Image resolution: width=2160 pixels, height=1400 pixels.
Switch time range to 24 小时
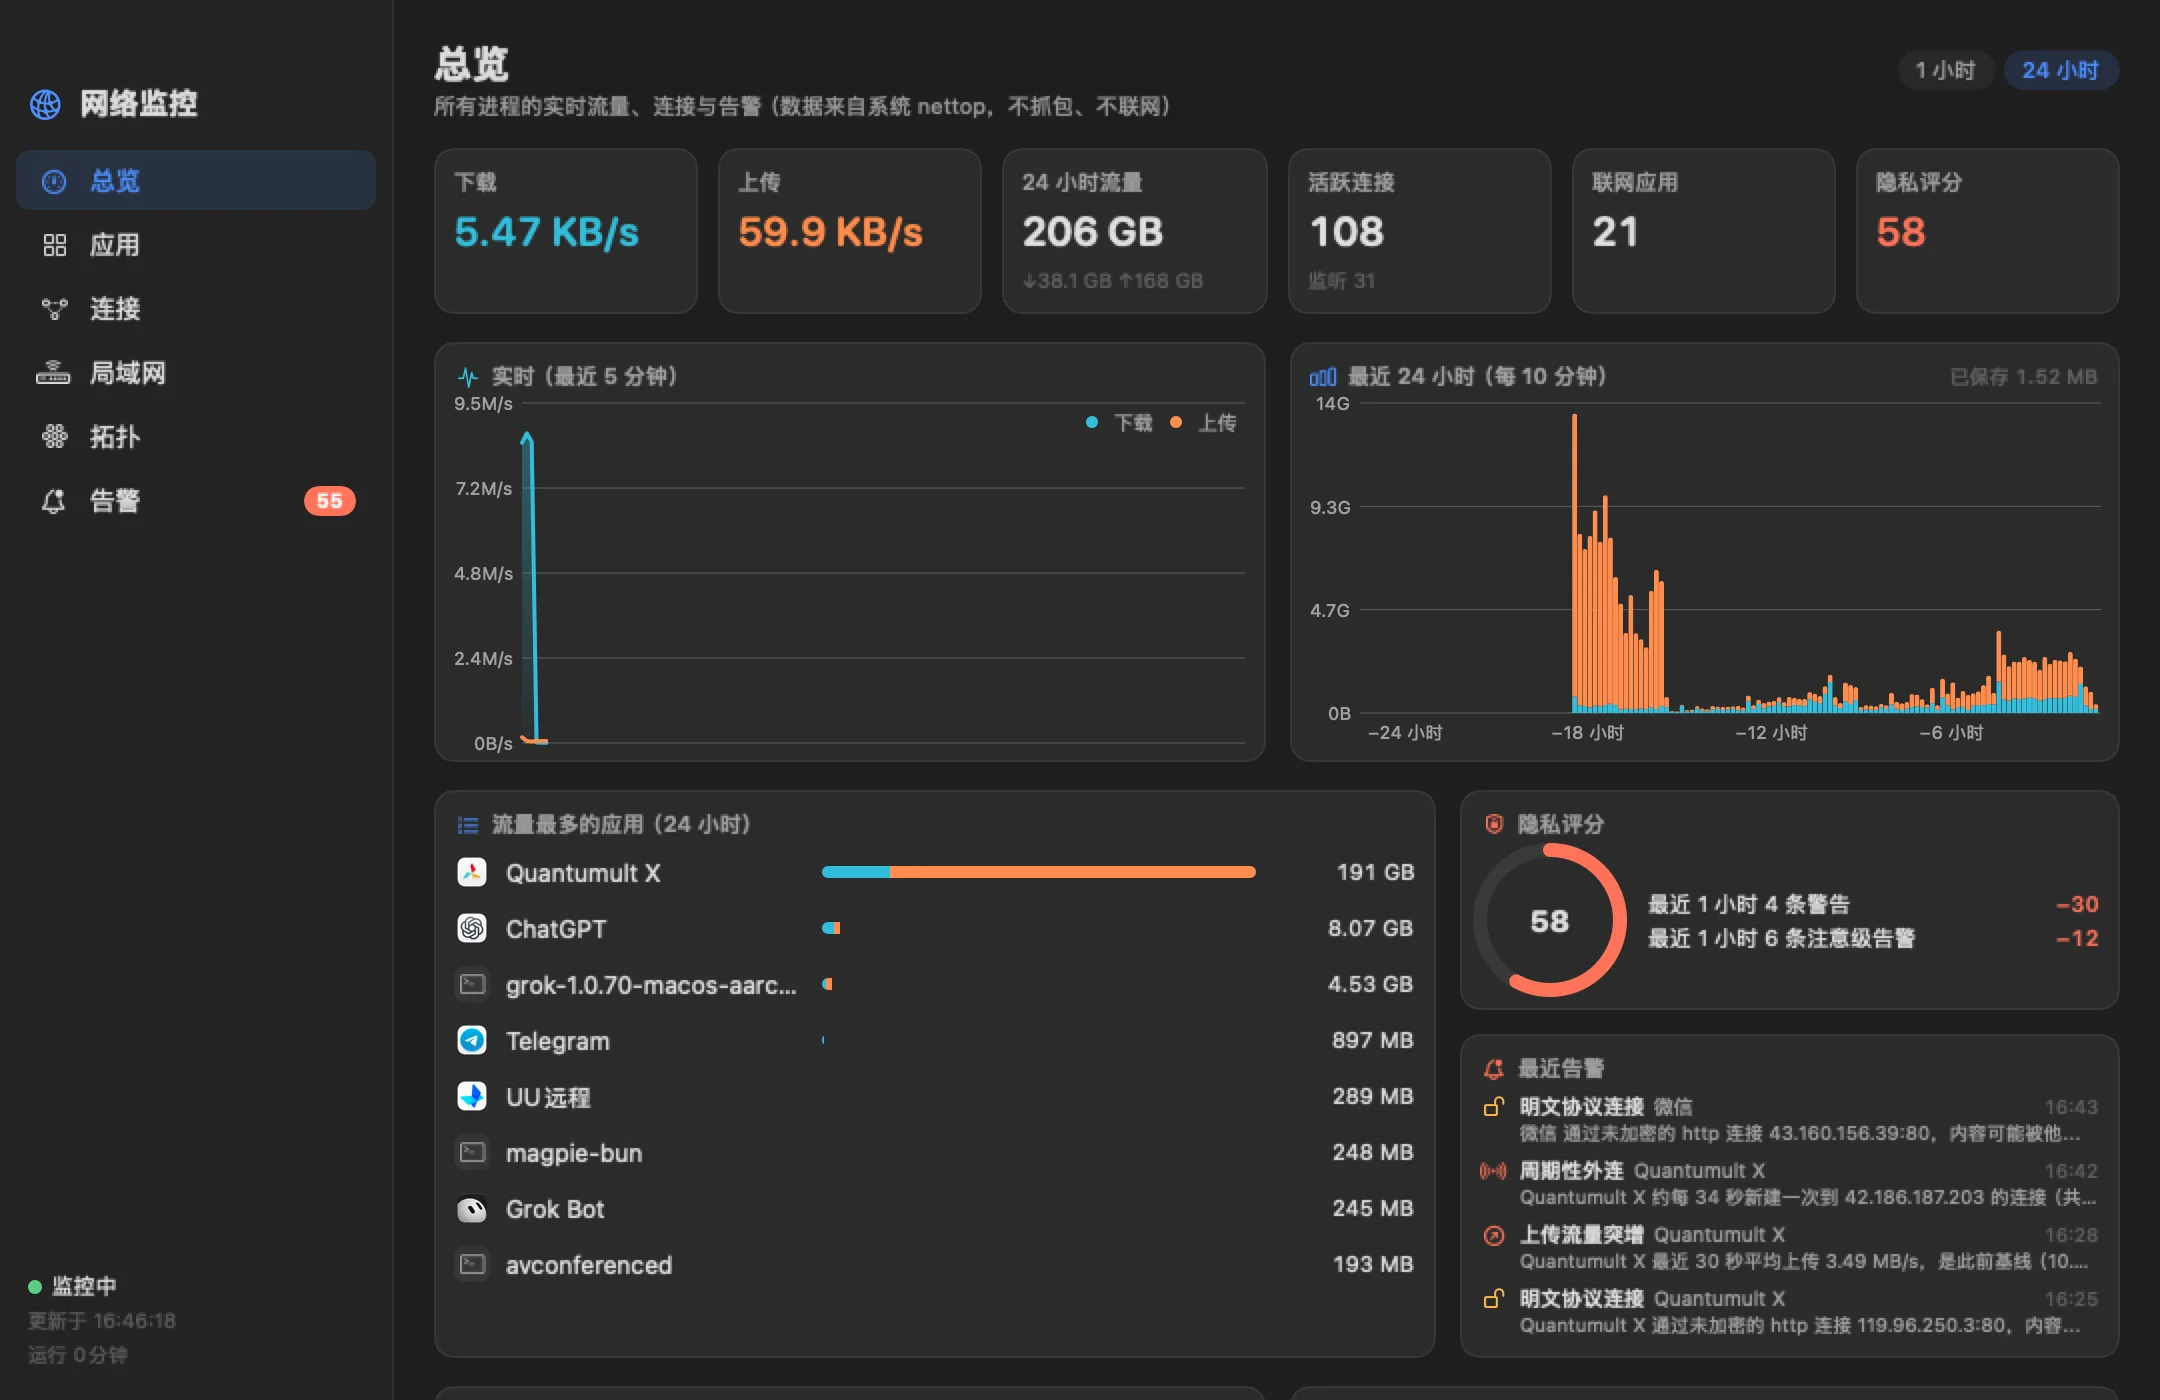point(2060,71)
